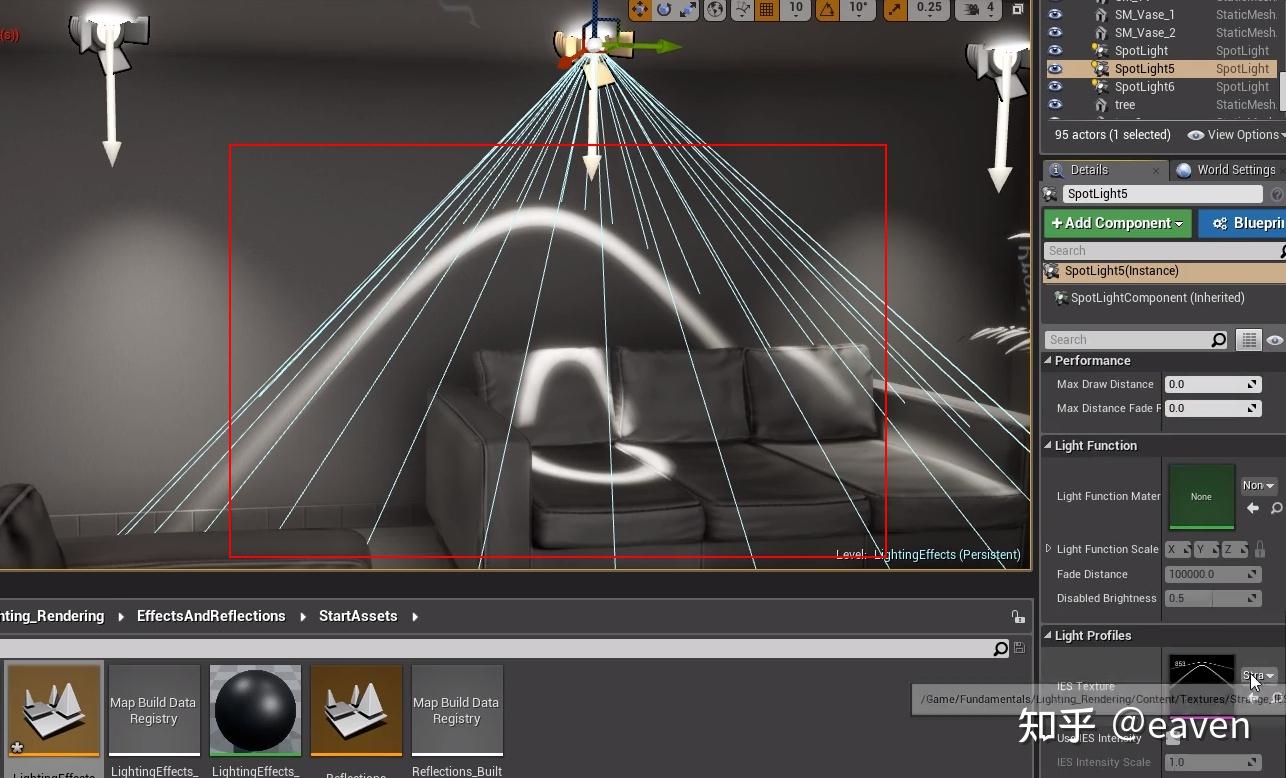Select SpotLight in the World Outliner
Viewport: 1286px width, 778px height.
click(1141, 51)
